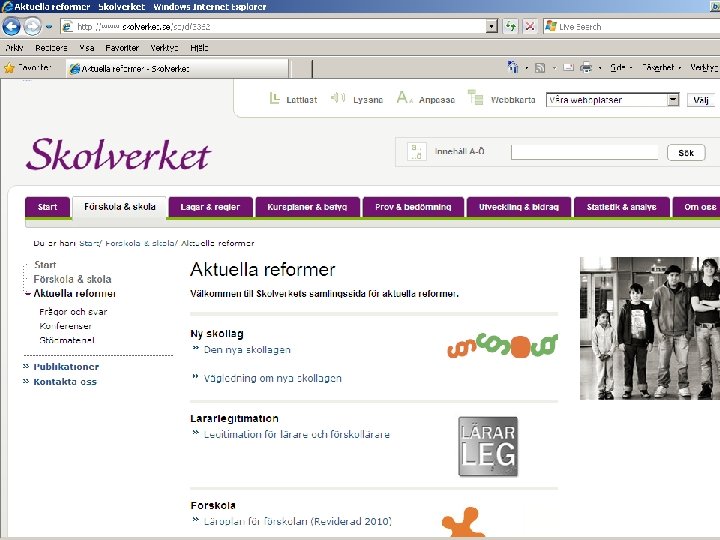
Task: Select the Prov & bedömning tab
Action: (413, 207)
